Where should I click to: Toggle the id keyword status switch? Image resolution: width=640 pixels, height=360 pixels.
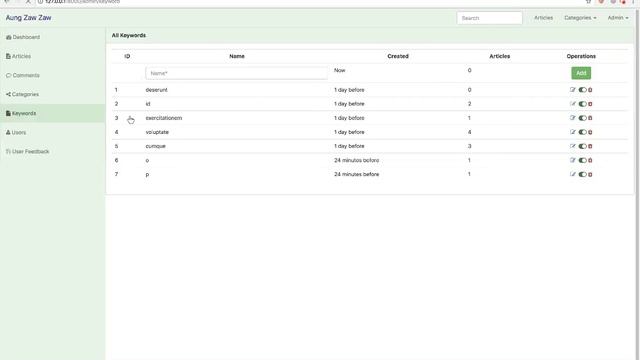click(582, 104)
